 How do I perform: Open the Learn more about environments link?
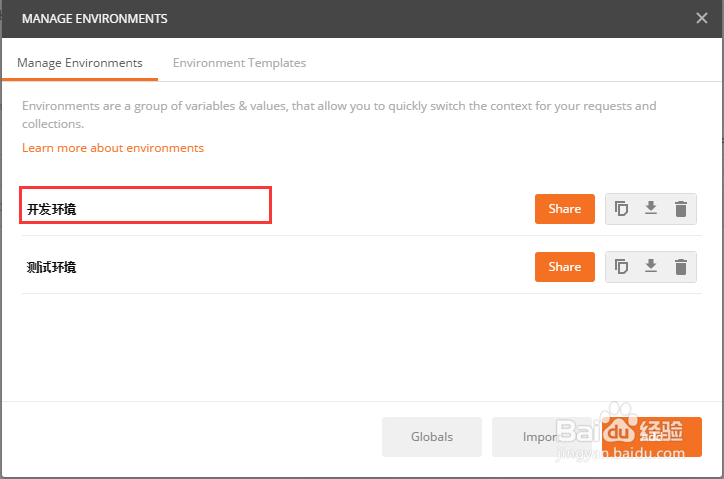(113, 148)
